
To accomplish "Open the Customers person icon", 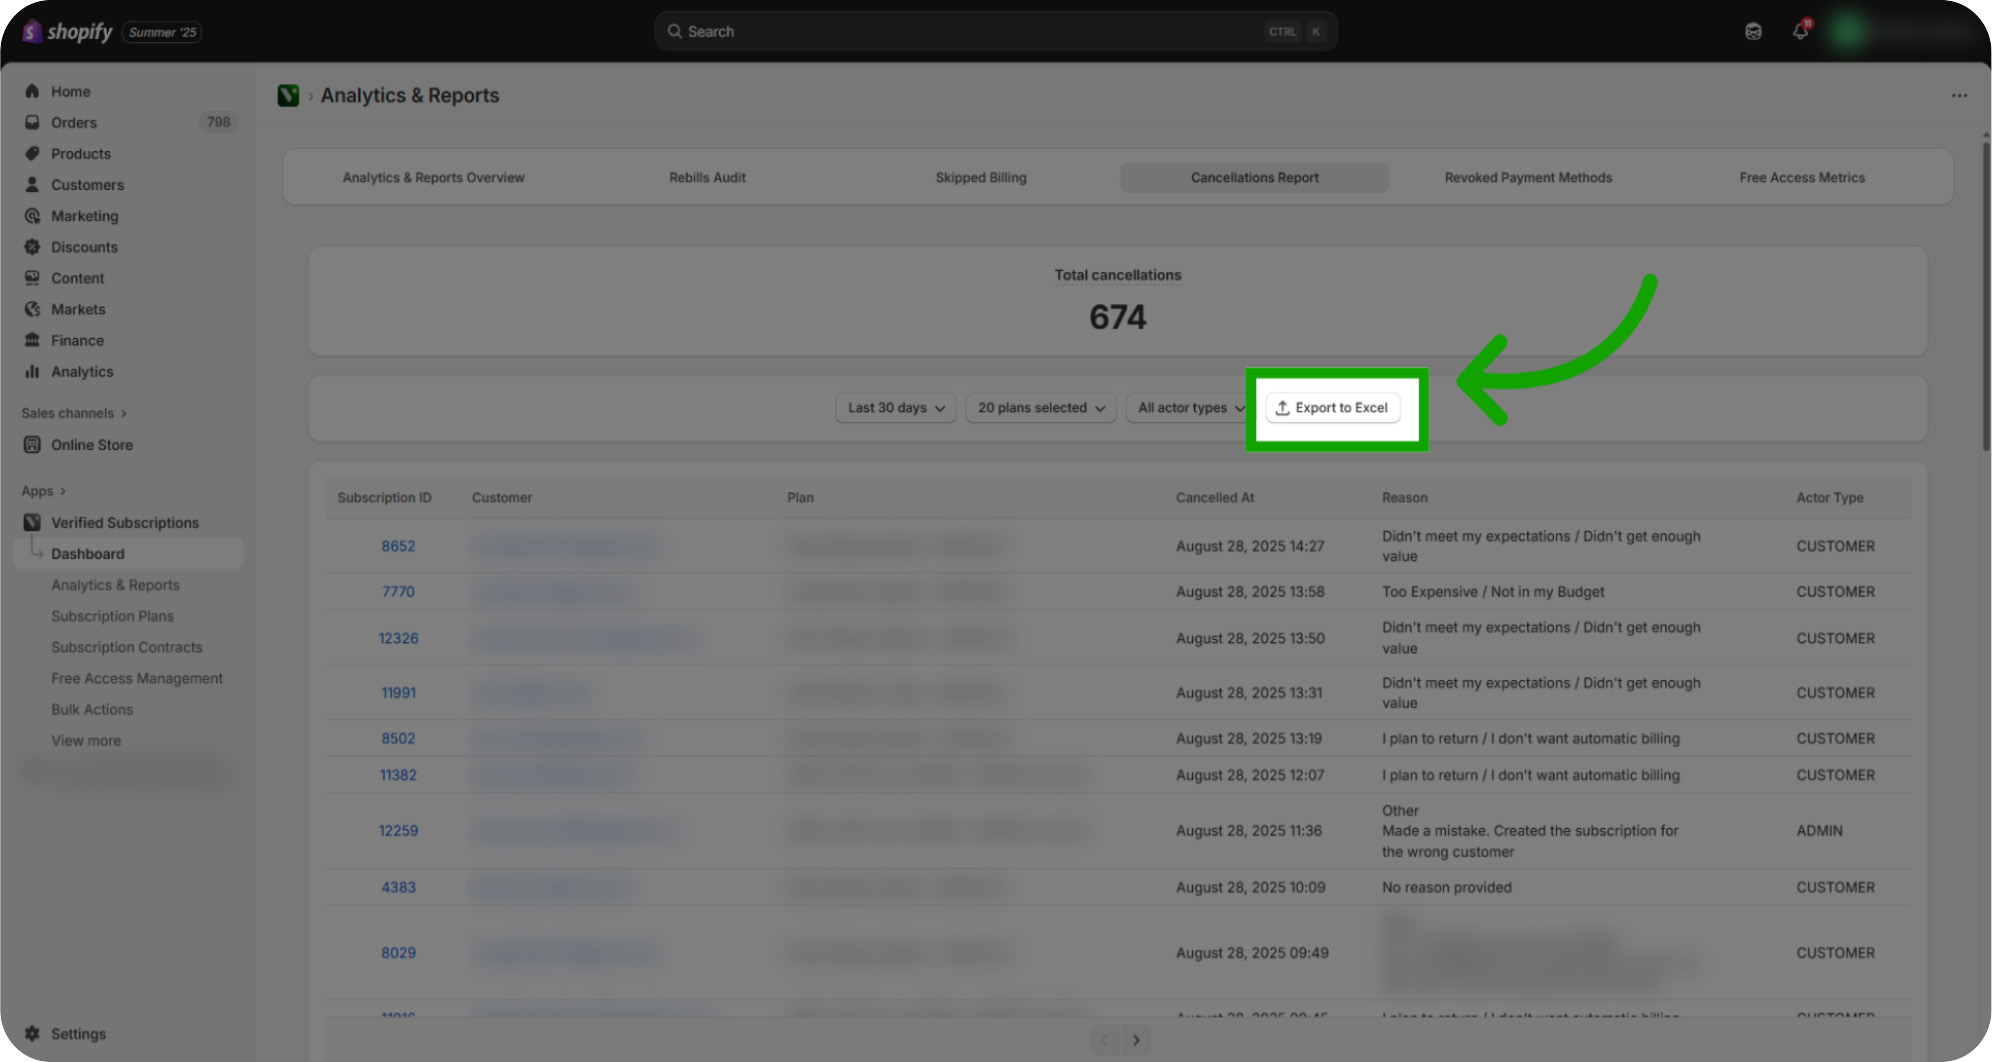I will pos(32,184).
